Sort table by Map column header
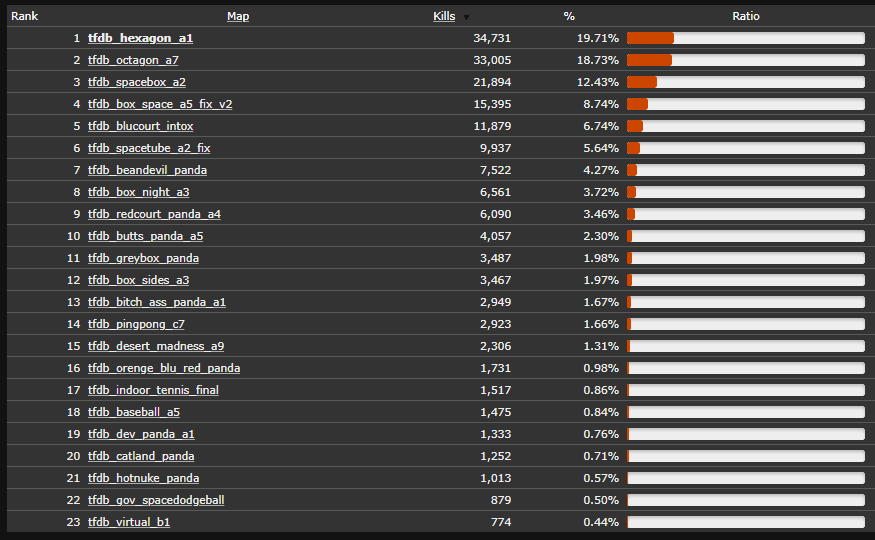The height and width of the screenshot is (540, 875). (x=238, y=16)
